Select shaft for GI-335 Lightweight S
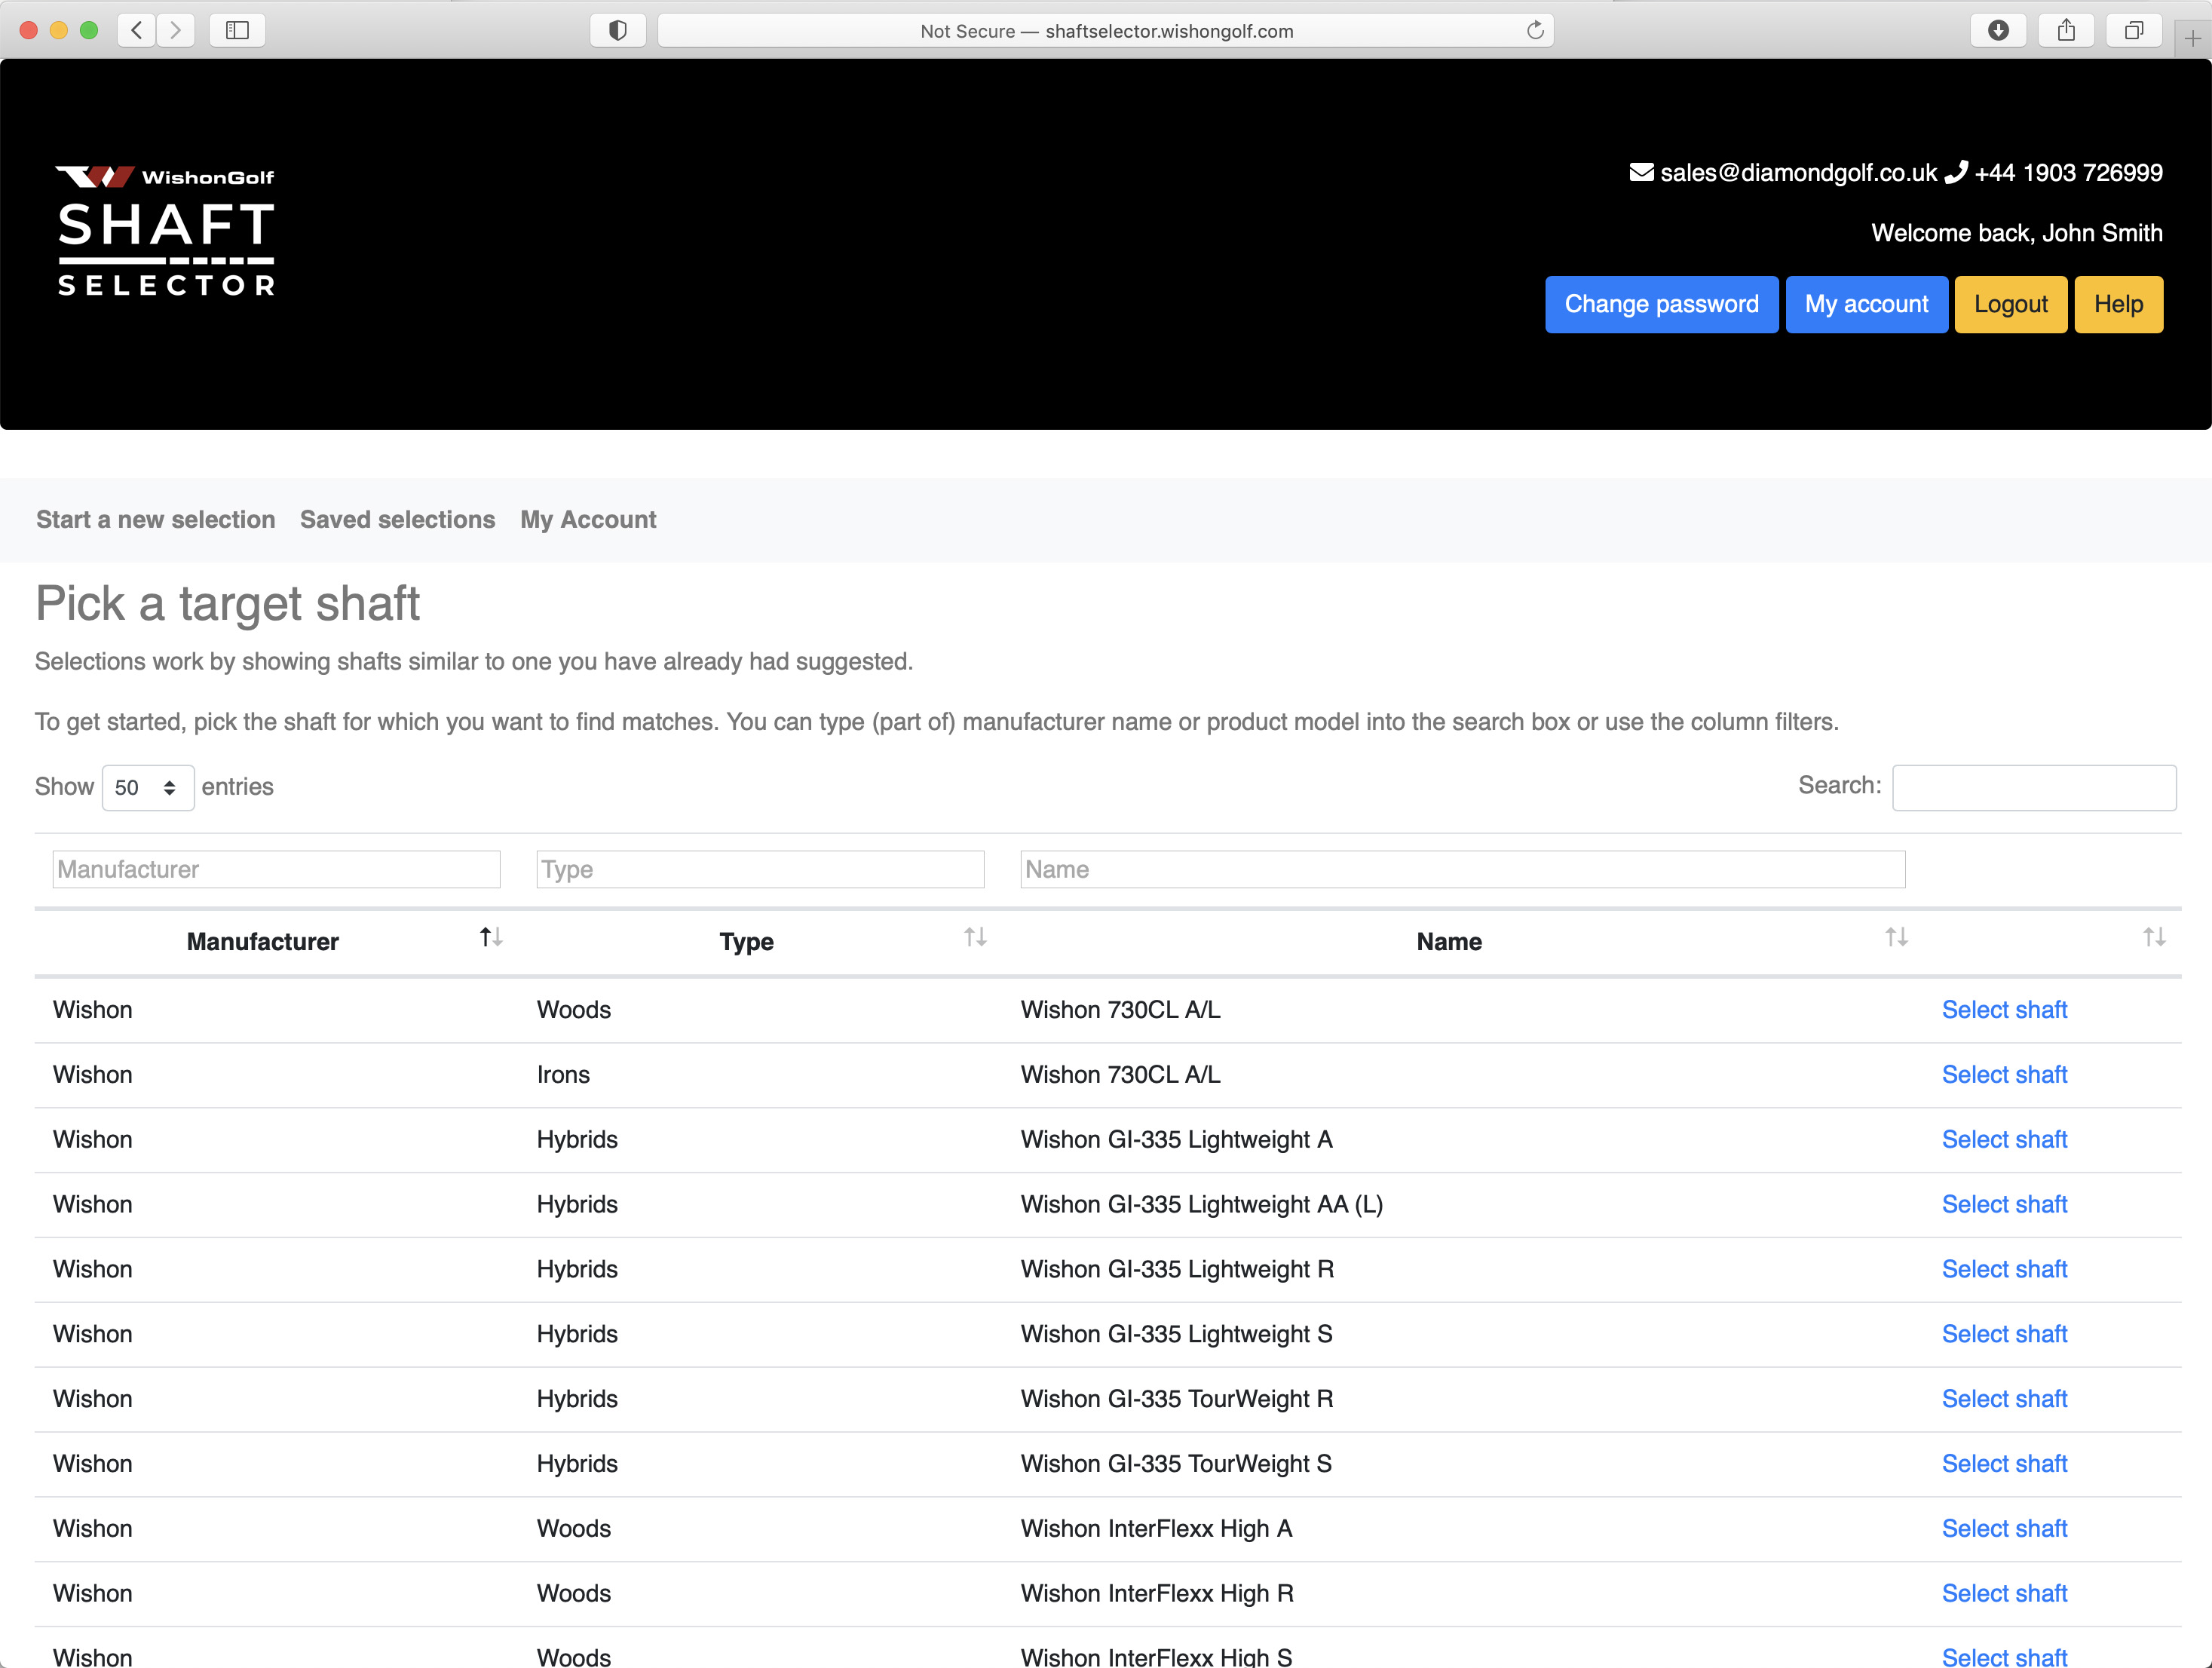This screenshot has height=1668, width=2212. coord(2004,1334)
